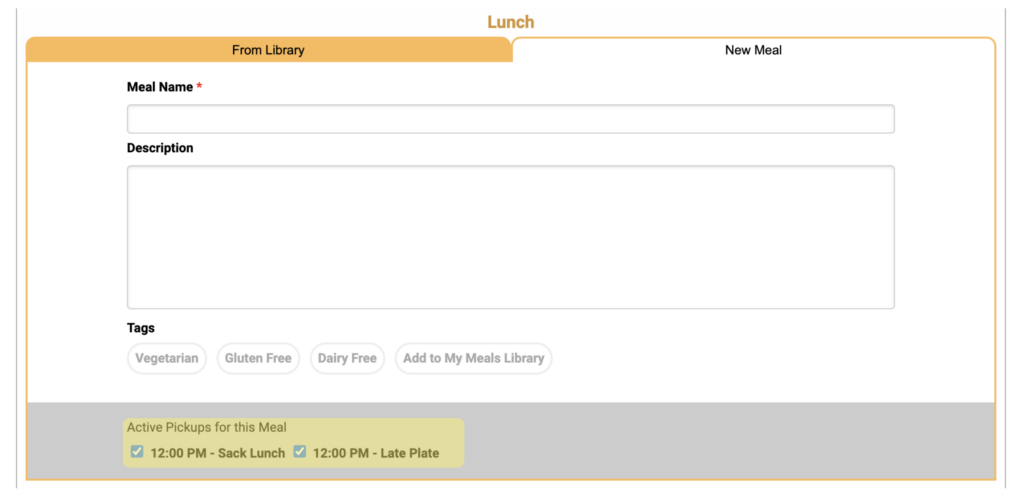Click the 12:00 PM - Late Plate label
Viewport: 1024px width, 503px height.
pos(376,453)
